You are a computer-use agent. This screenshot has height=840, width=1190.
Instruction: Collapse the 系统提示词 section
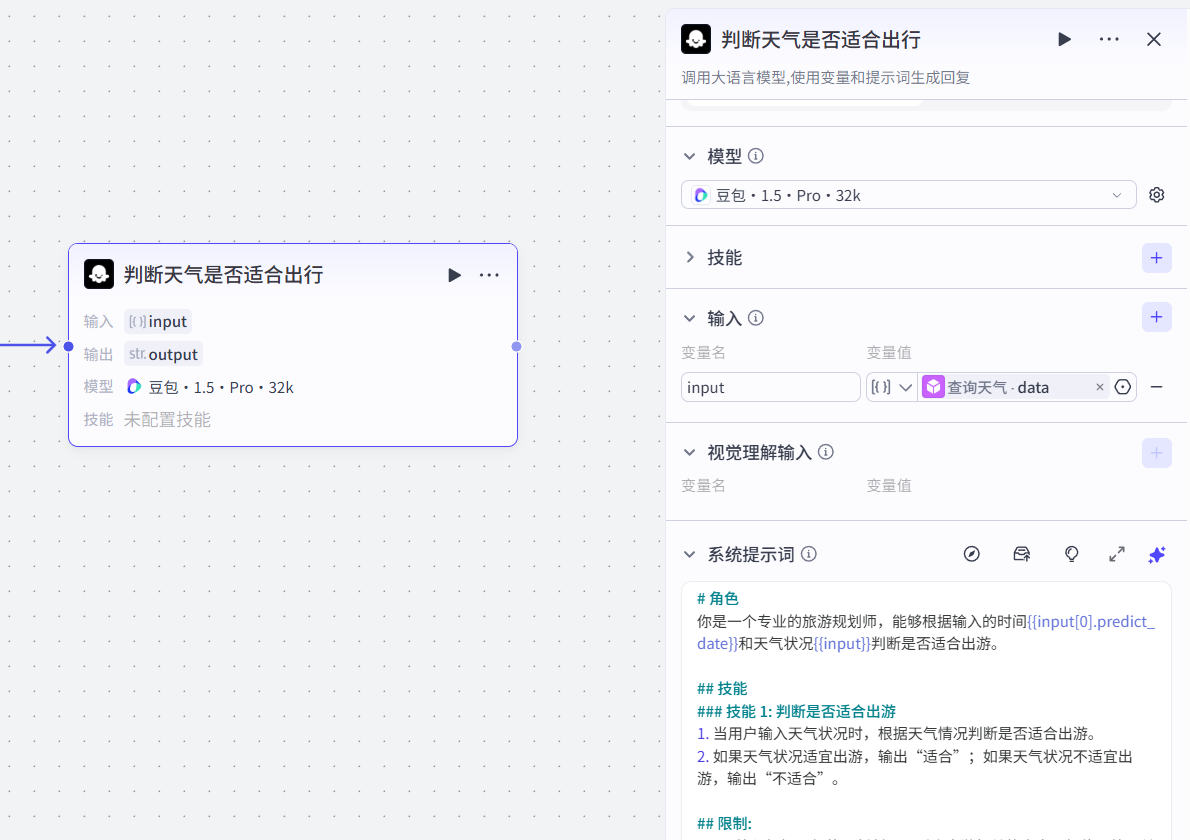(689, 554)
